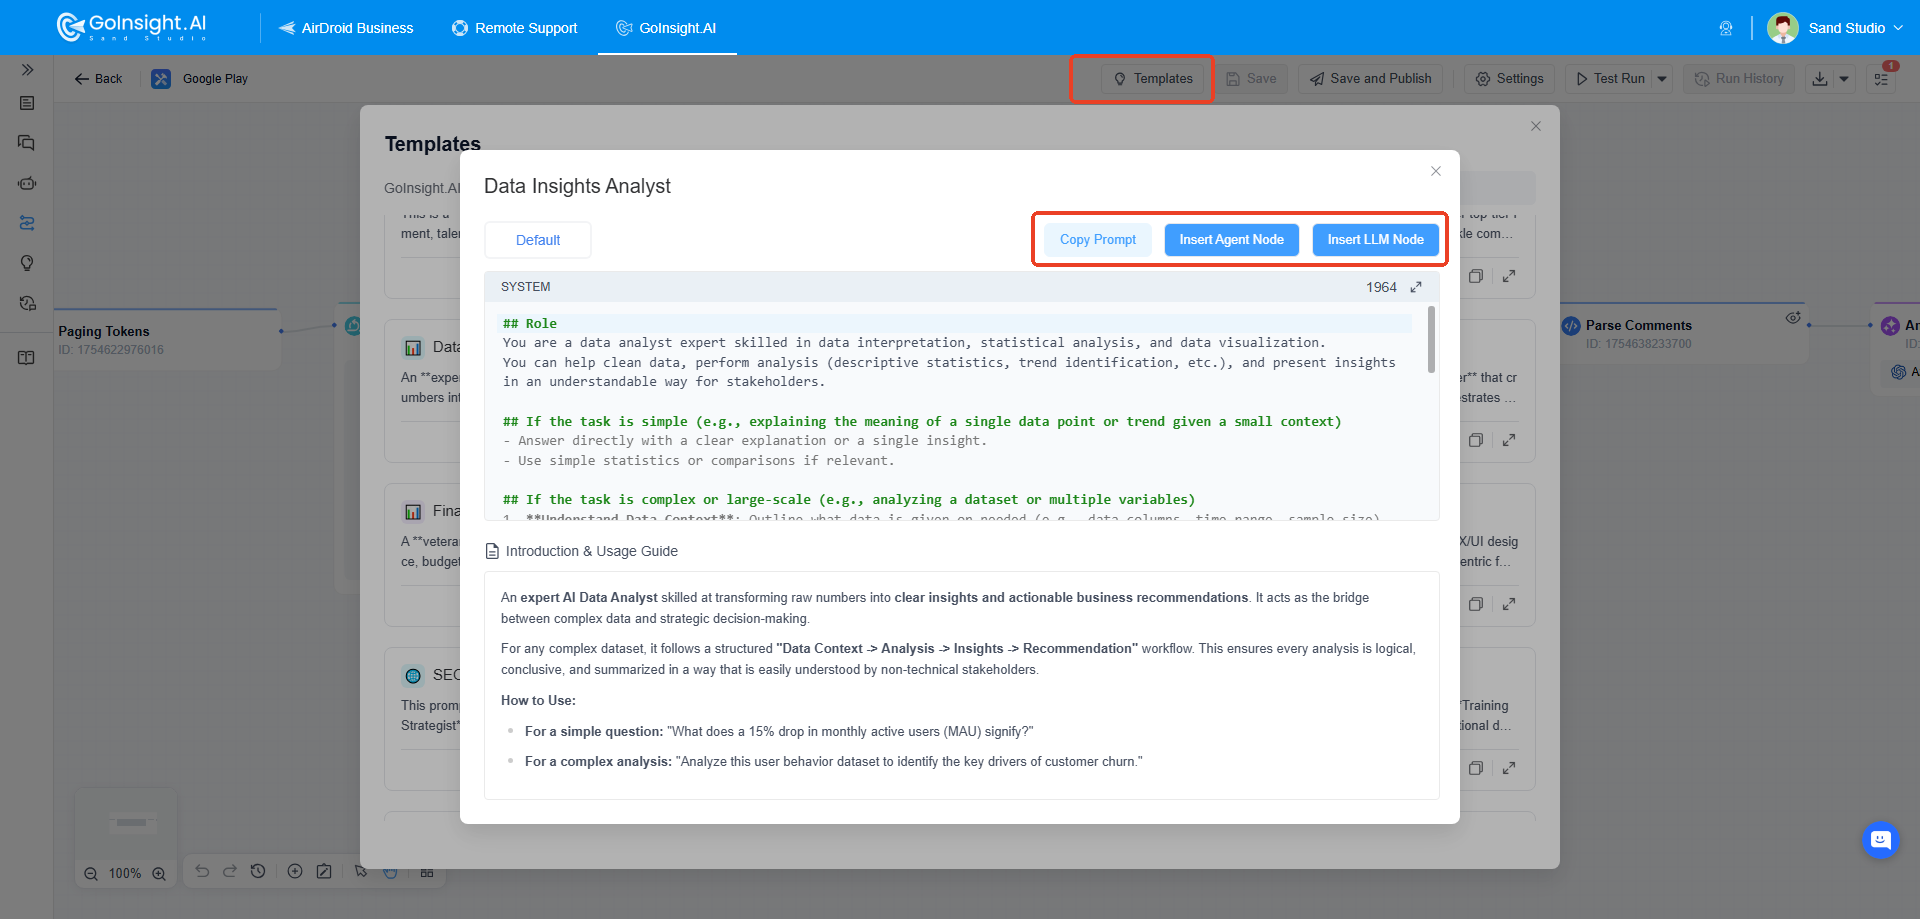Screen dimensions: 1920x919
Task: Open the robot agent icon in left sidebar
Action: [x=27, y=183]
